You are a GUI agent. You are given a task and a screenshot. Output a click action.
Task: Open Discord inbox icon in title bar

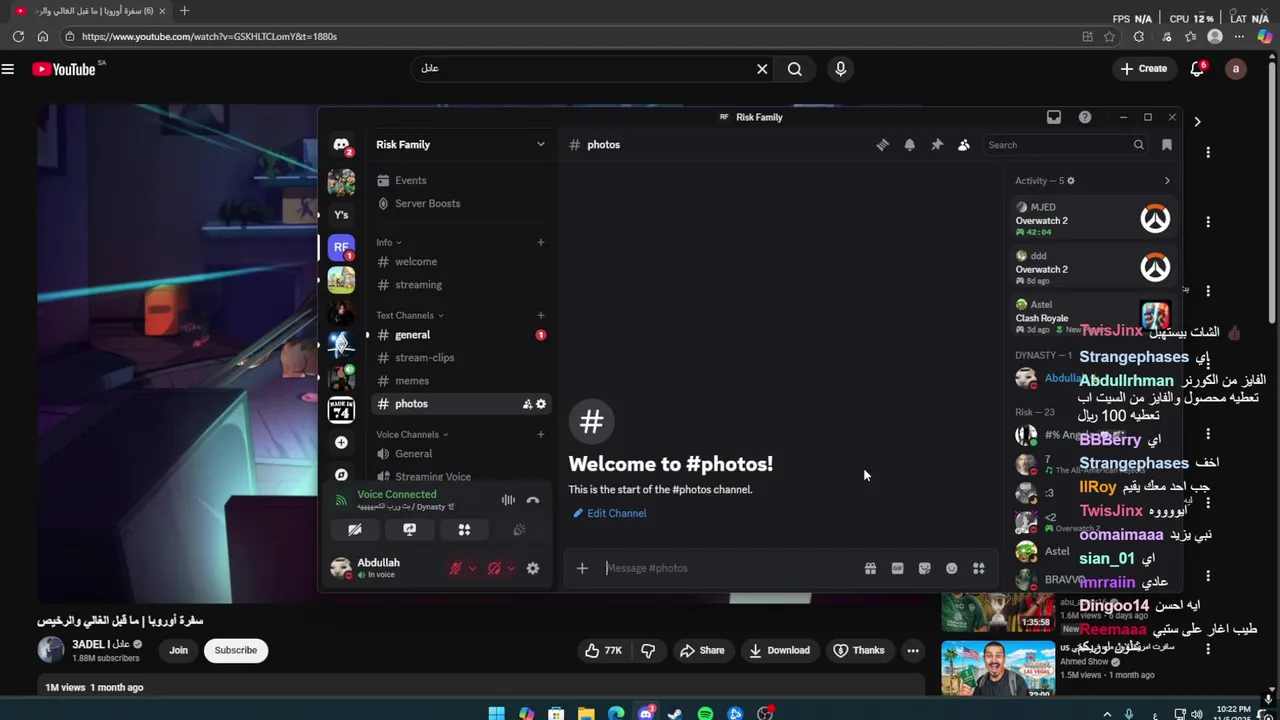(1054, 117)
